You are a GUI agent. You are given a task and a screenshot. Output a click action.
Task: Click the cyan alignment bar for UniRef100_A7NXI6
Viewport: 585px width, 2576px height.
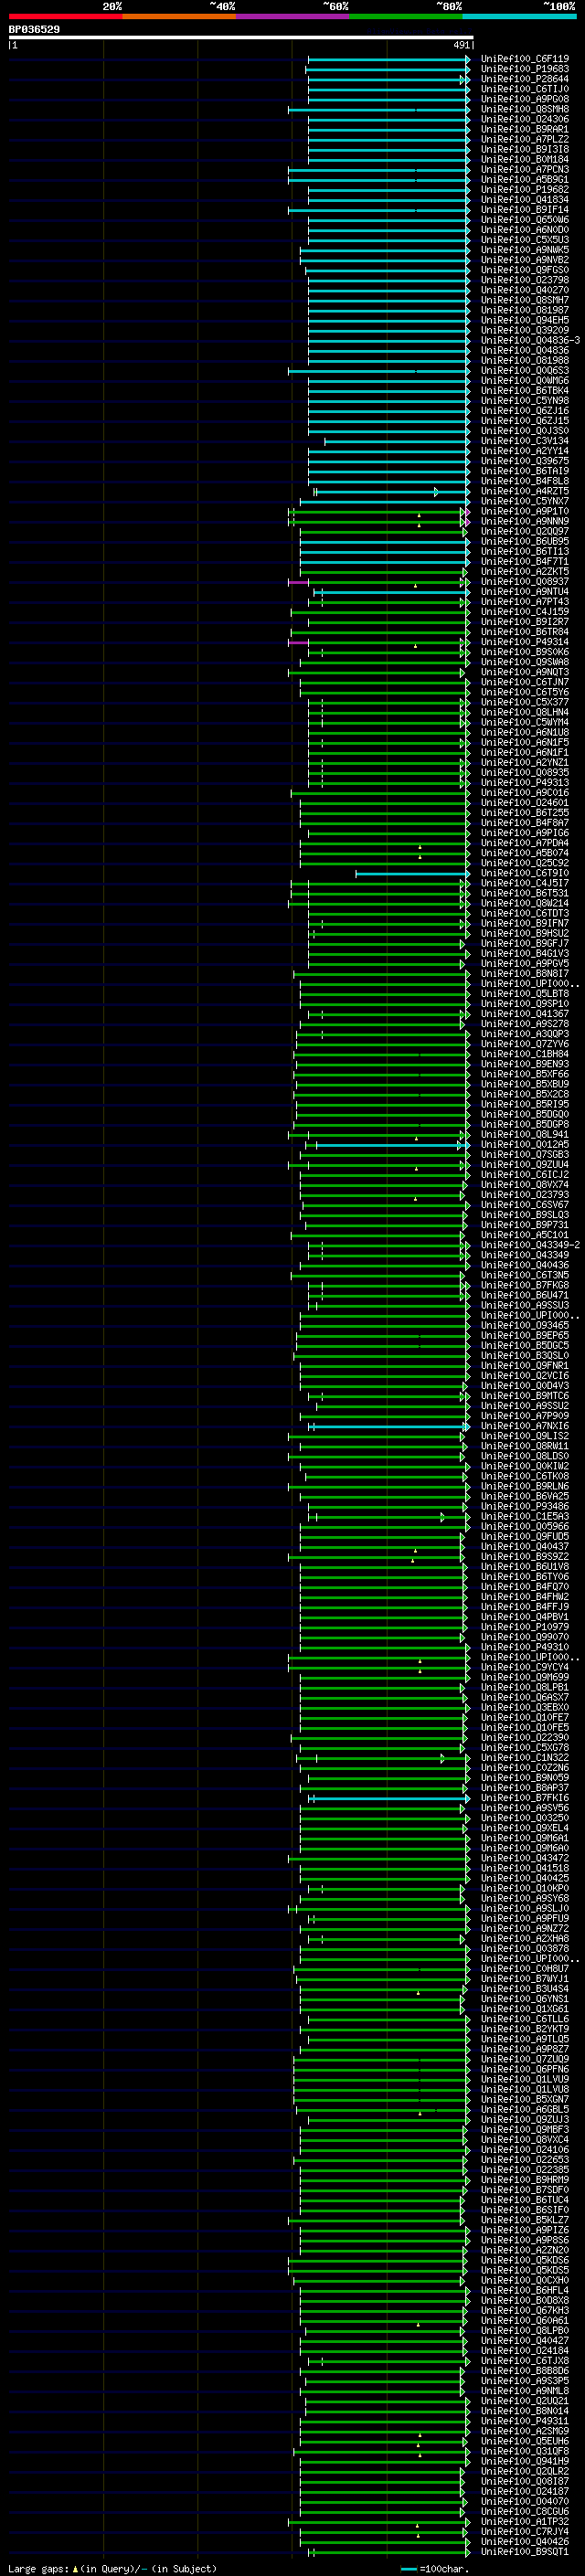[389, 1427]
